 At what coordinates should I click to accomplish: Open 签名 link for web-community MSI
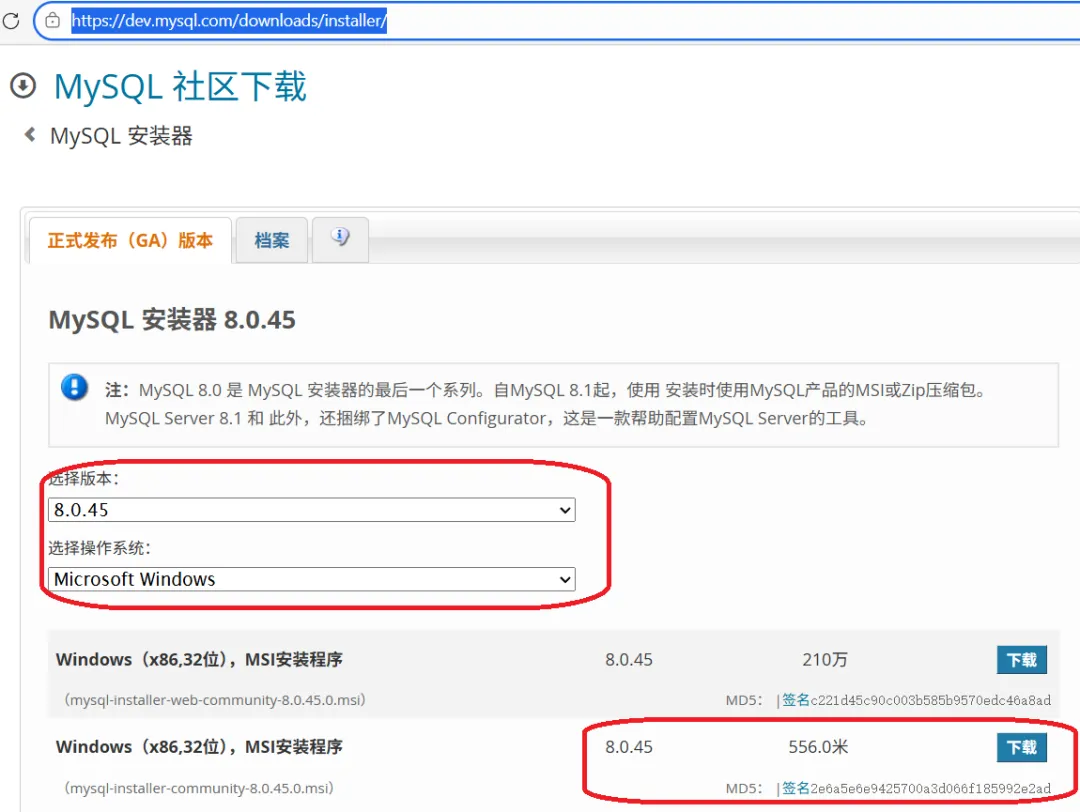click(x=796, y=700)
